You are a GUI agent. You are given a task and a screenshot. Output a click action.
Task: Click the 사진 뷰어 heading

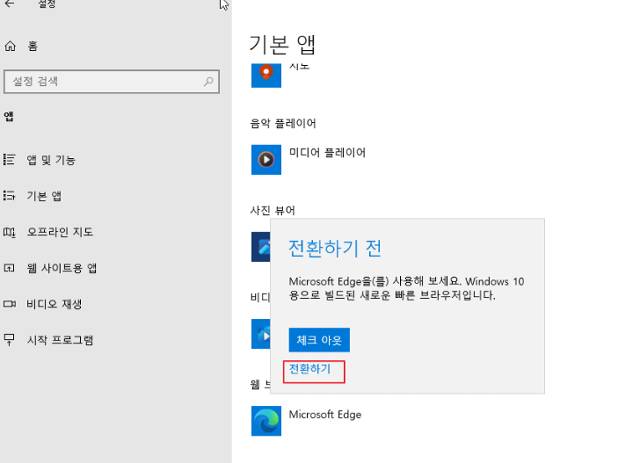point(273,211)
